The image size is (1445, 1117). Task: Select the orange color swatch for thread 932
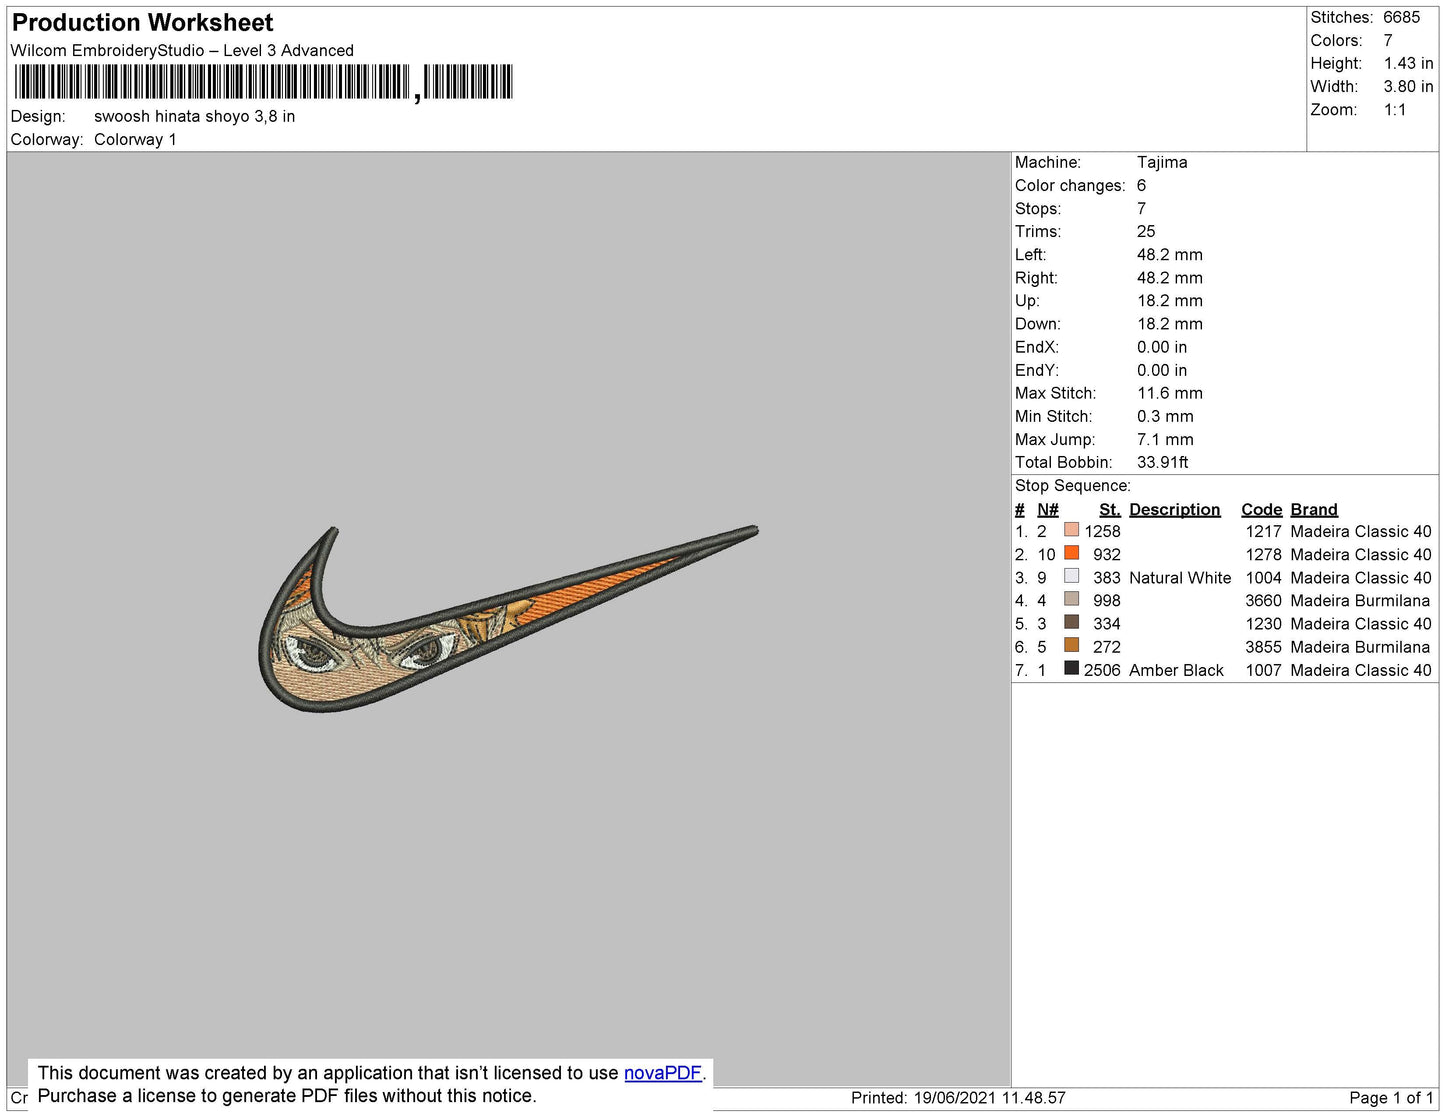coord(1071,553)
